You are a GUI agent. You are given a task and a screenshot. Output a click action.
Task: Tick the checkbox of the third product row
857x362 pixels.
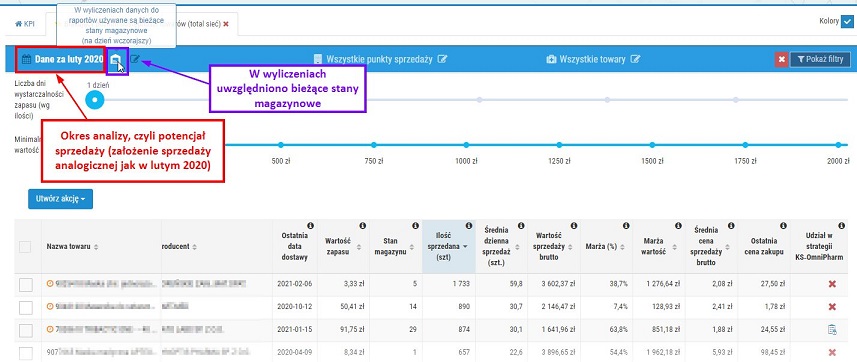pyautogui.click(x=26, y=330)
